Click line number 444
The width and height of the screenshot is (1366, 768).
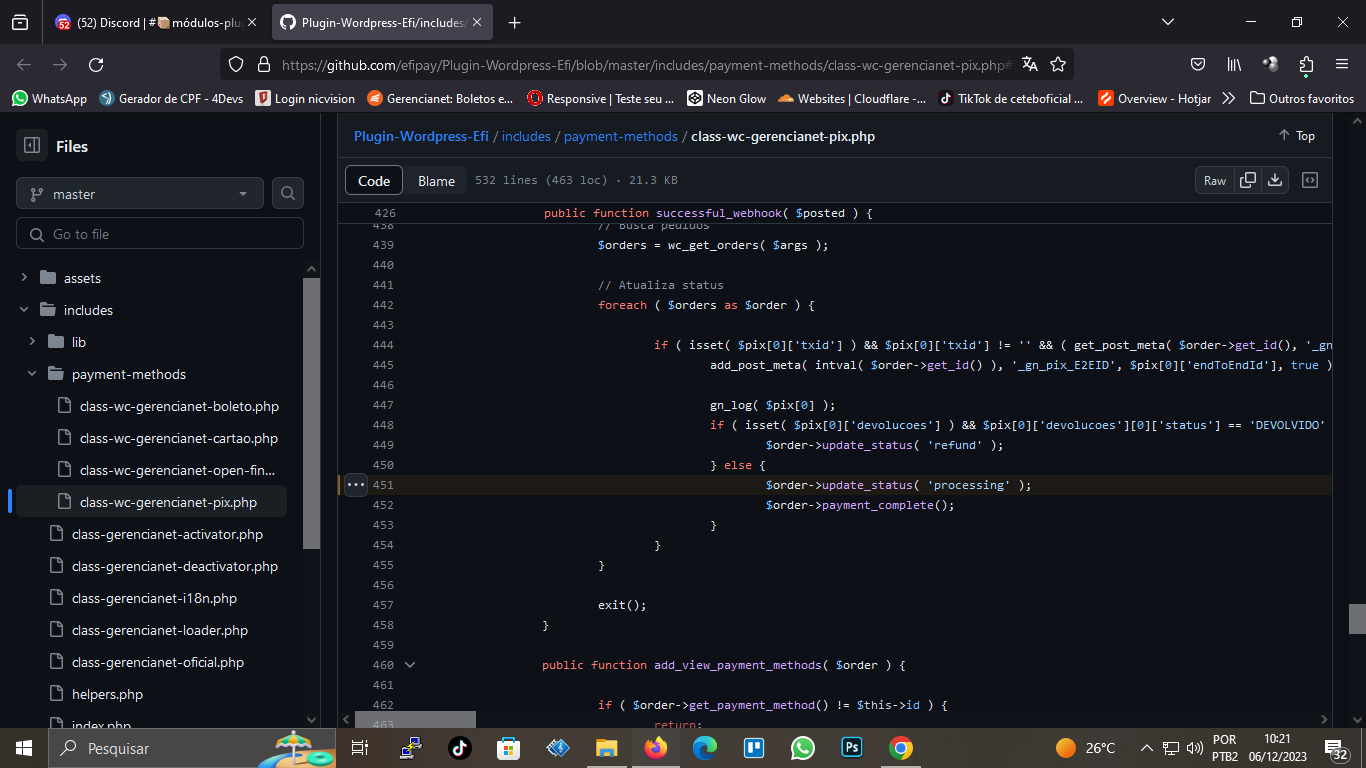(383, 345)
